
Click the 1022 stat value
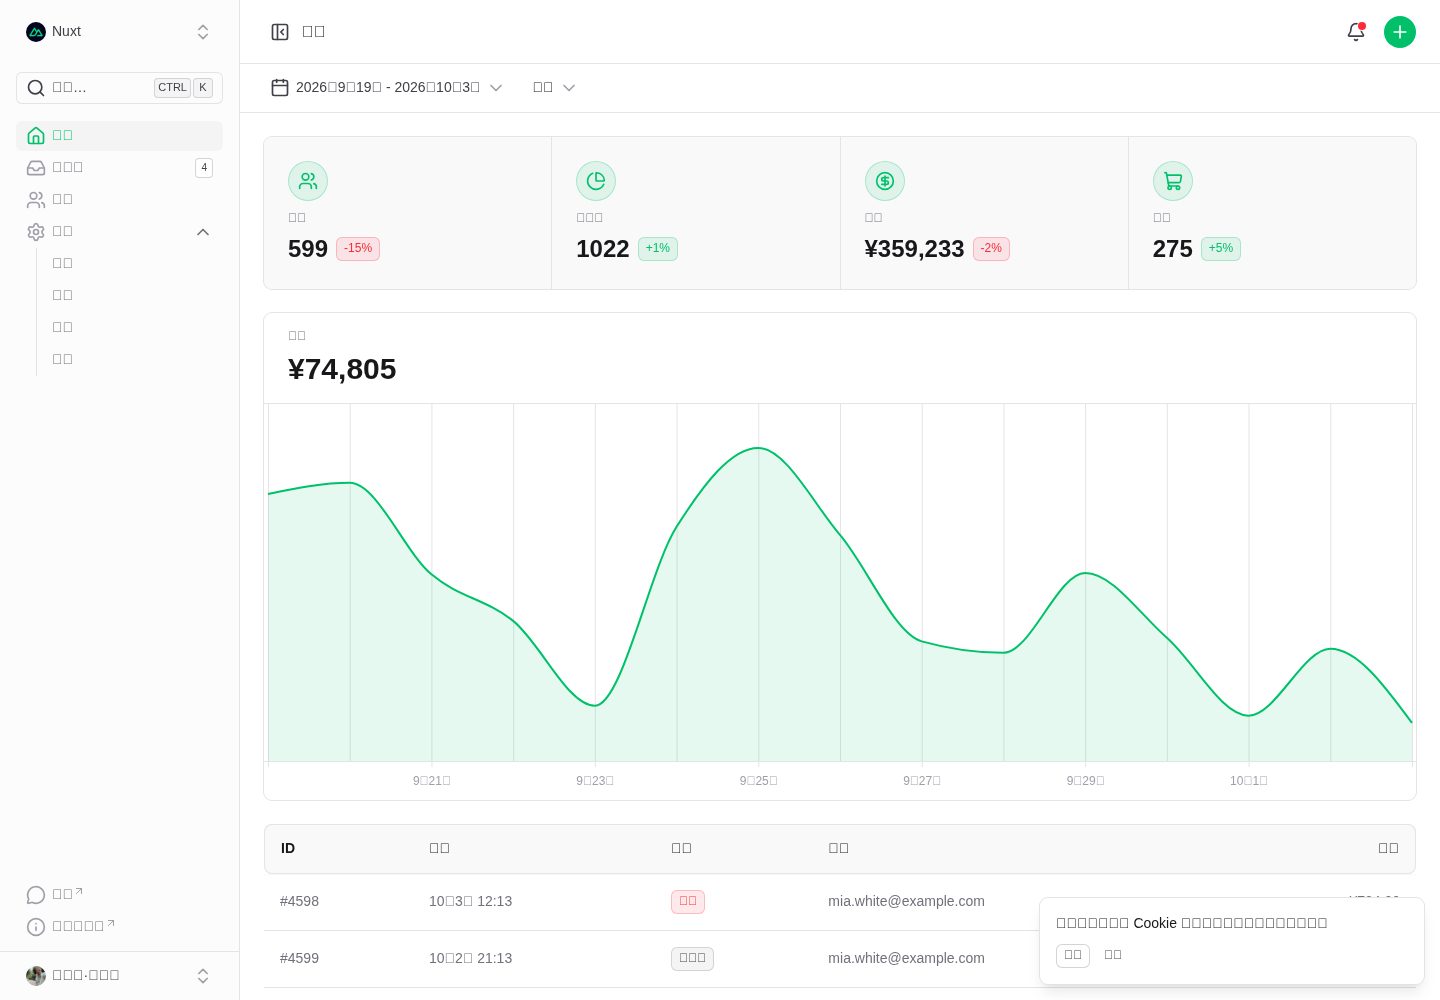(603, 249)
